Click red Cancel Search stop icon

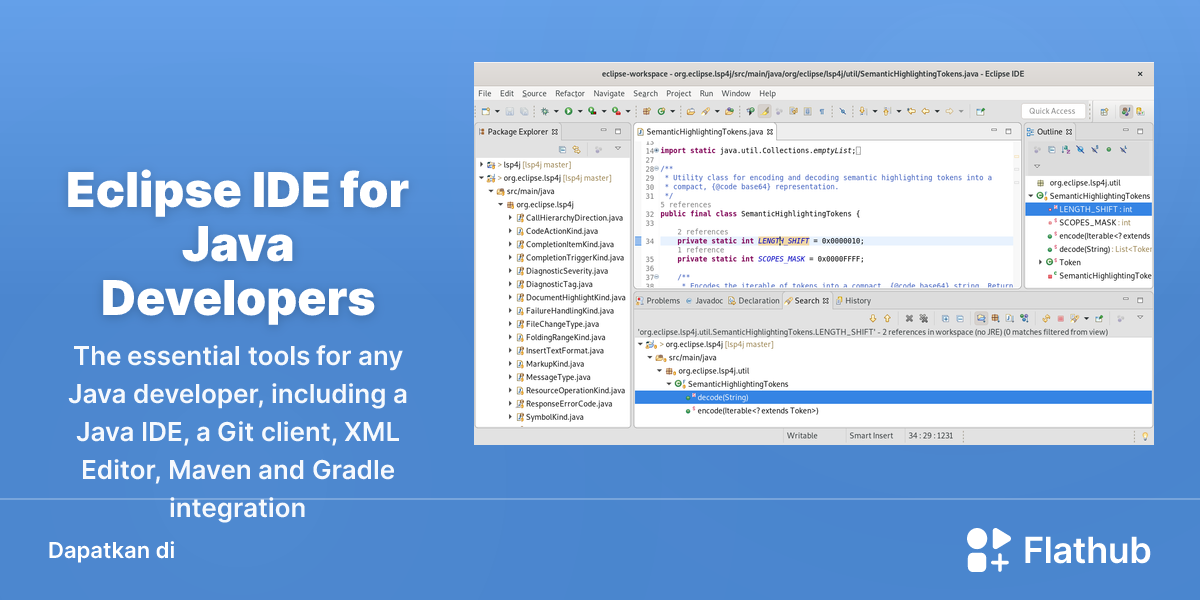(x=1060, y=319)
